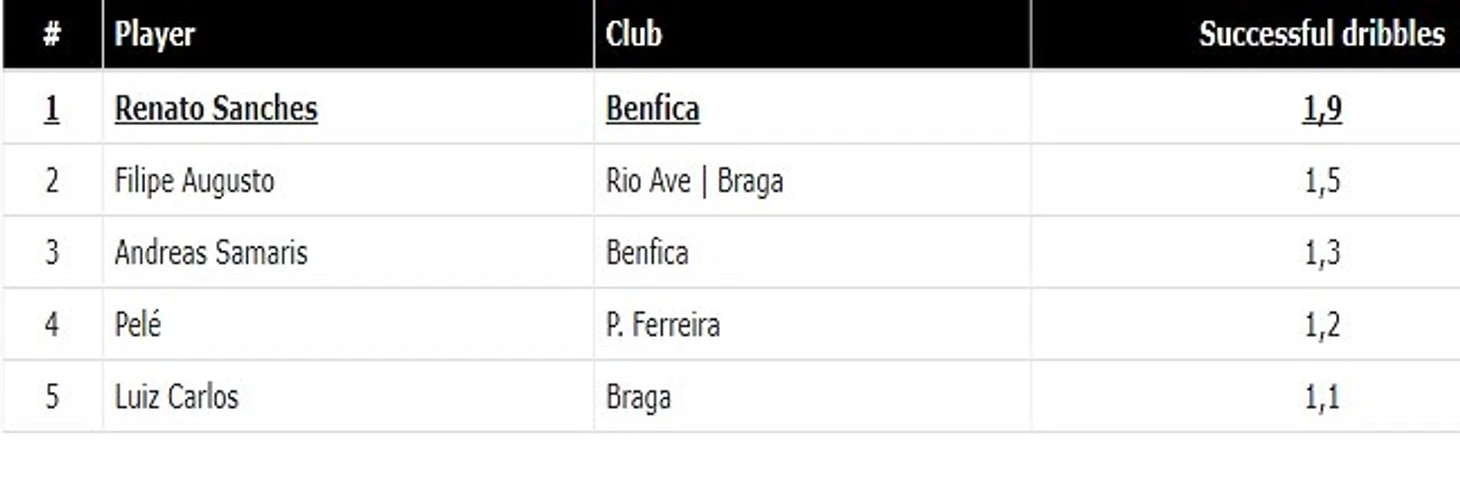The height and width of the screenshot is (482, 1460).
Task: Click the 1,3 dribbles value
Action: click(1321, 253)
